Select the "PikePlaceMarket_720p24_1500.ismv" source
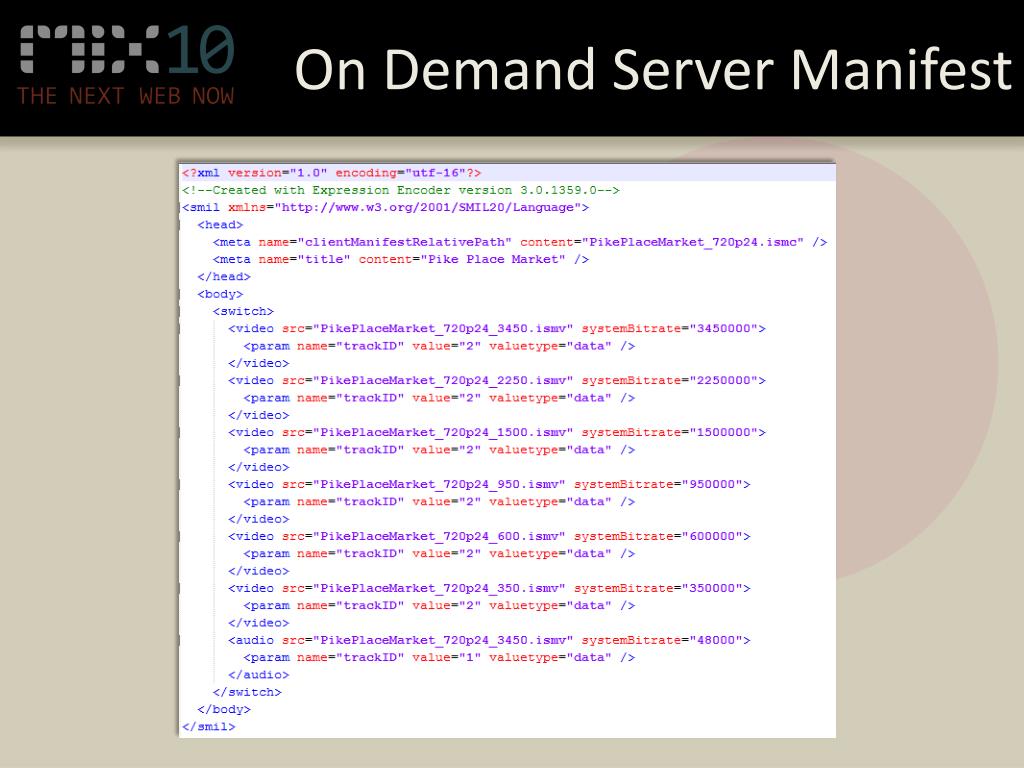This screenshot has width=1024, height=768. click(x=443, y=432)
